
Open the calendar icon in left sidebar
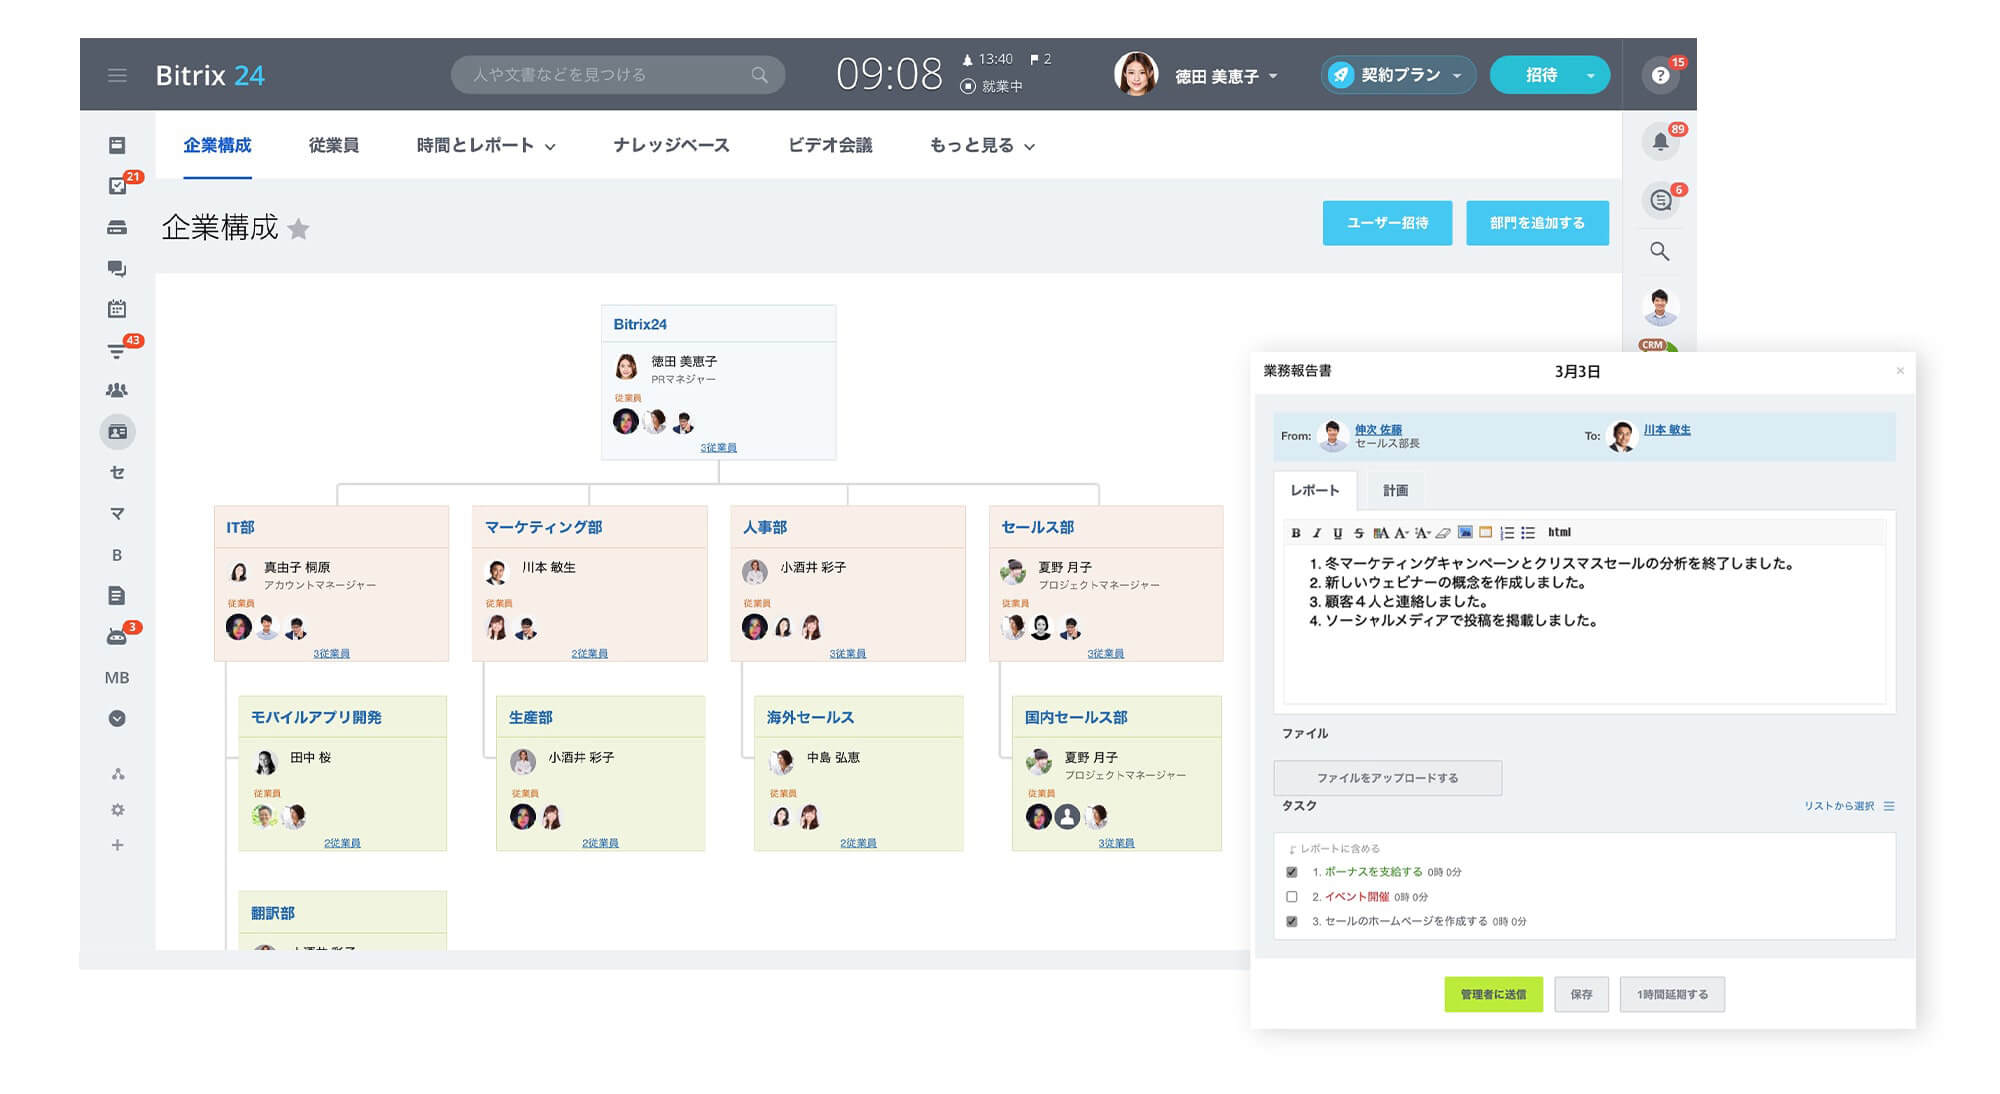(x=117, y=309)
